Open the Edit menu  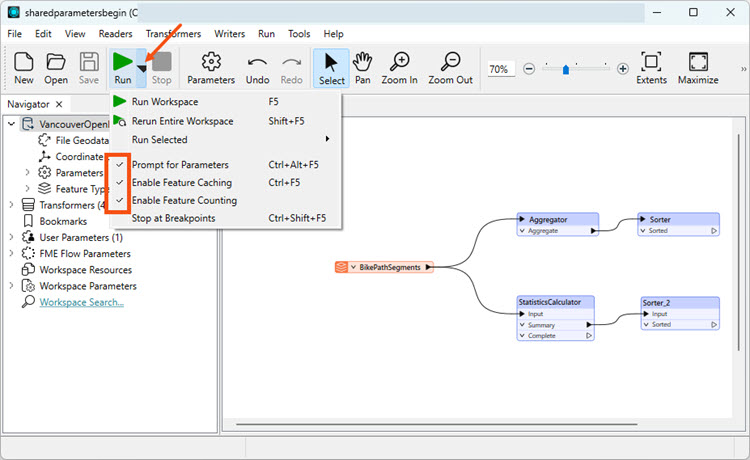[x=43, y=34]
